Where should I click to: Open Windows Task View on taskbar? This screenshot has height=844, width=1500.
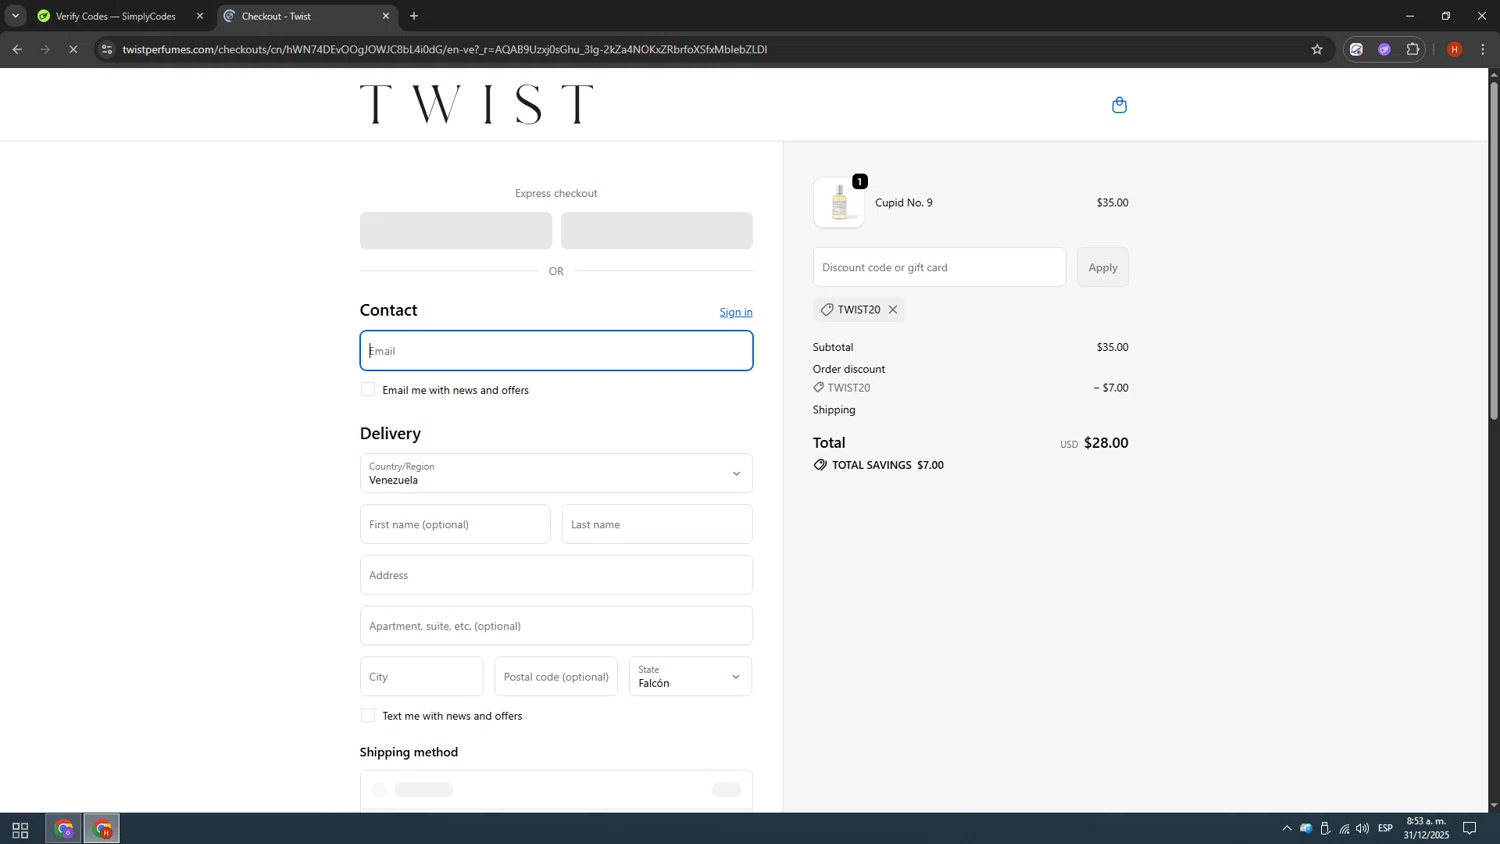point(20,829)
